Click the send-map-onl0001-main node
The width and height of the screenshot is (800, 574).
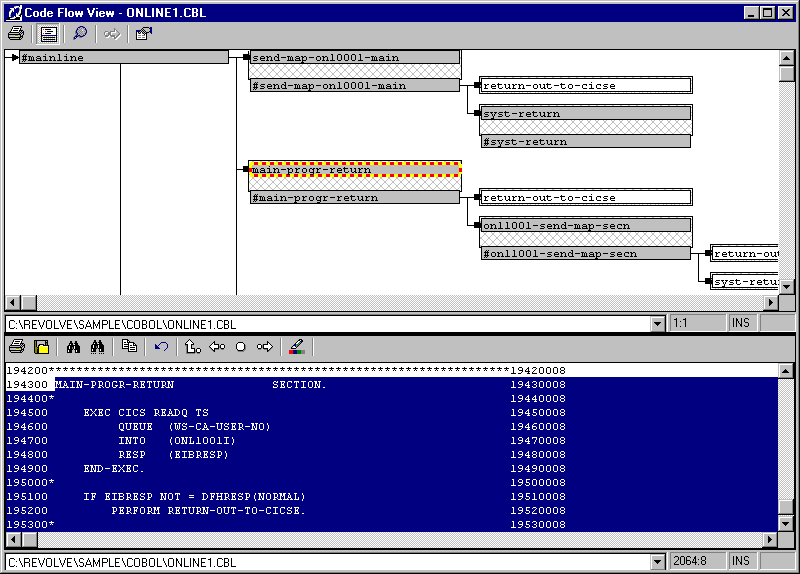coord(354,57)
